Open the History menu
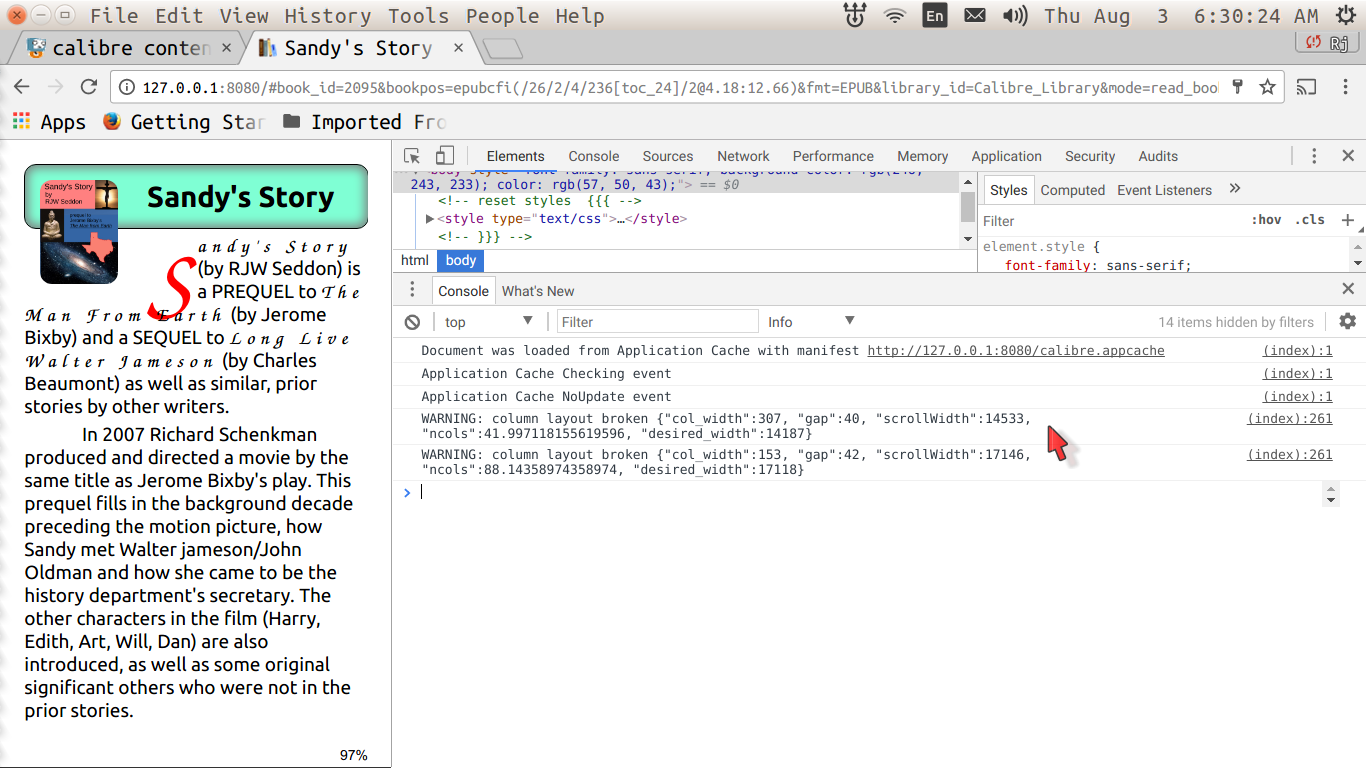The height and width of the screenshot is (768, 1366). coord(327,16)
